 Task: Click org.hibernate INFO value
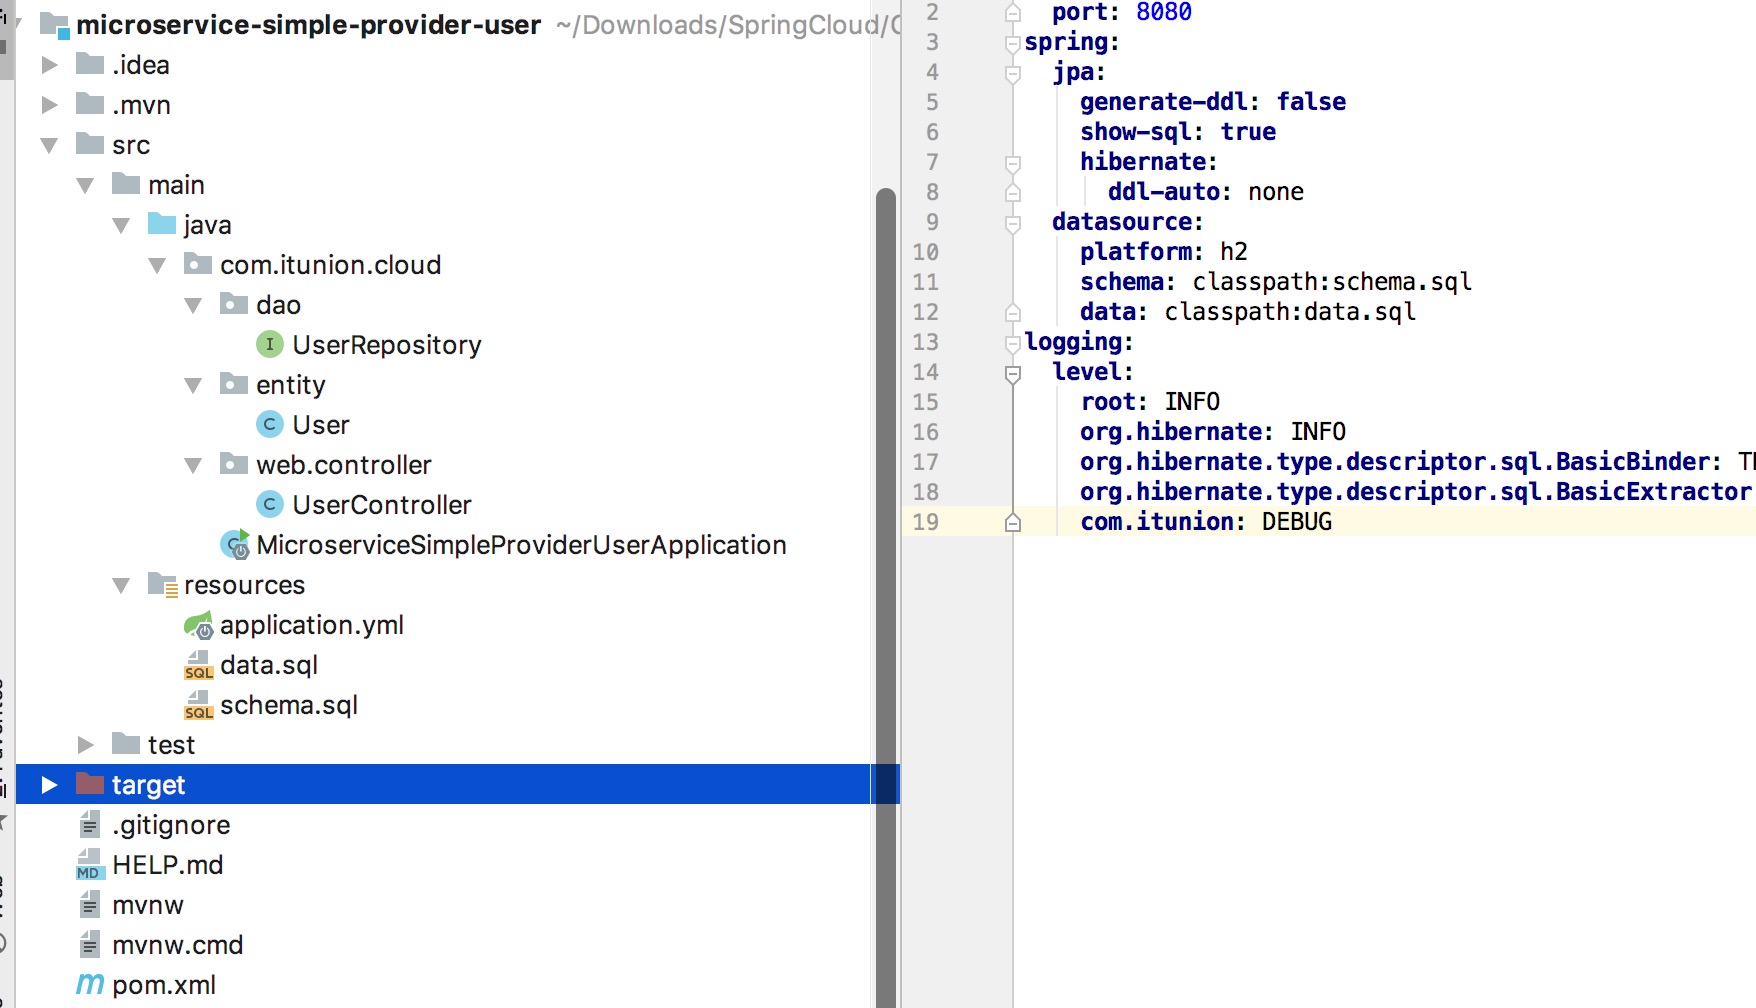(1318, 432)
